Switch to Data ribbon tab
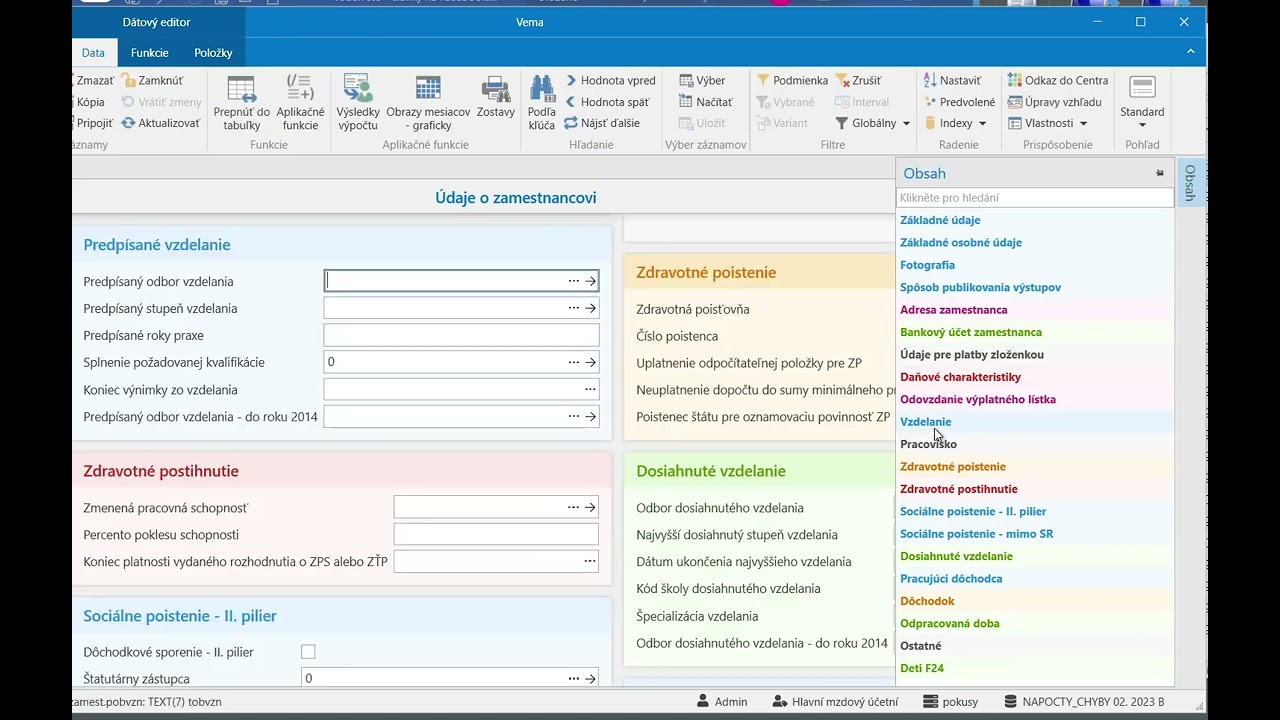This screenshot has width=1280, height=720. (x=93, y=53)
